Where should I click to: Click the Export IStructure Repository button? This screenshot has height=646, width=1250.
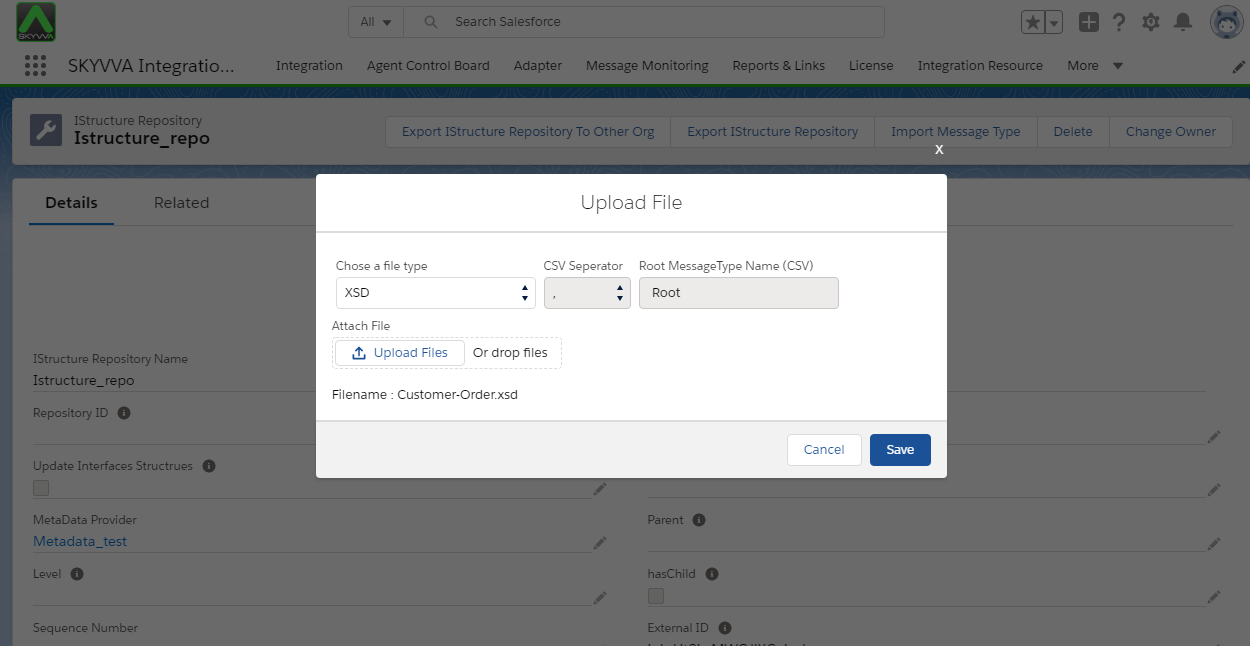click(773, 132)
